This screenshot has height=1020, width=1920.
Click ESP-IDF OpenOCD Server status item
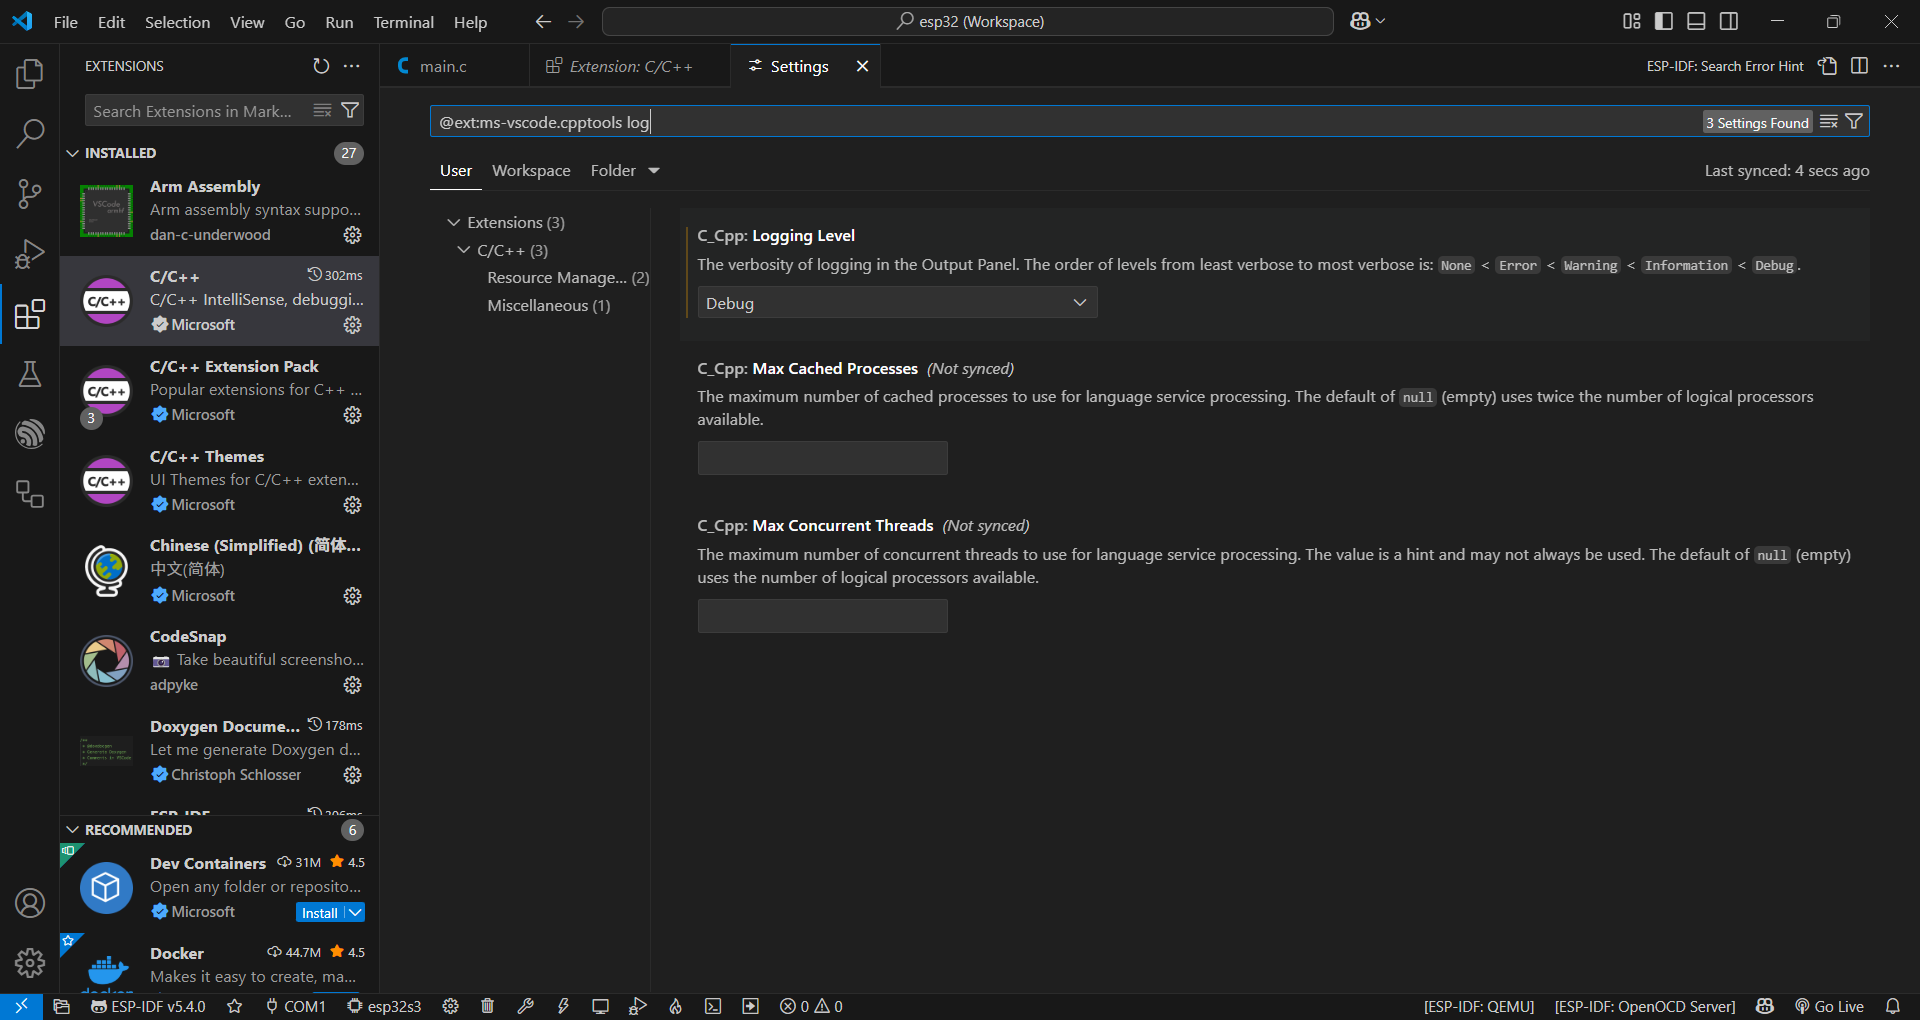[x=1645, y=1006]
